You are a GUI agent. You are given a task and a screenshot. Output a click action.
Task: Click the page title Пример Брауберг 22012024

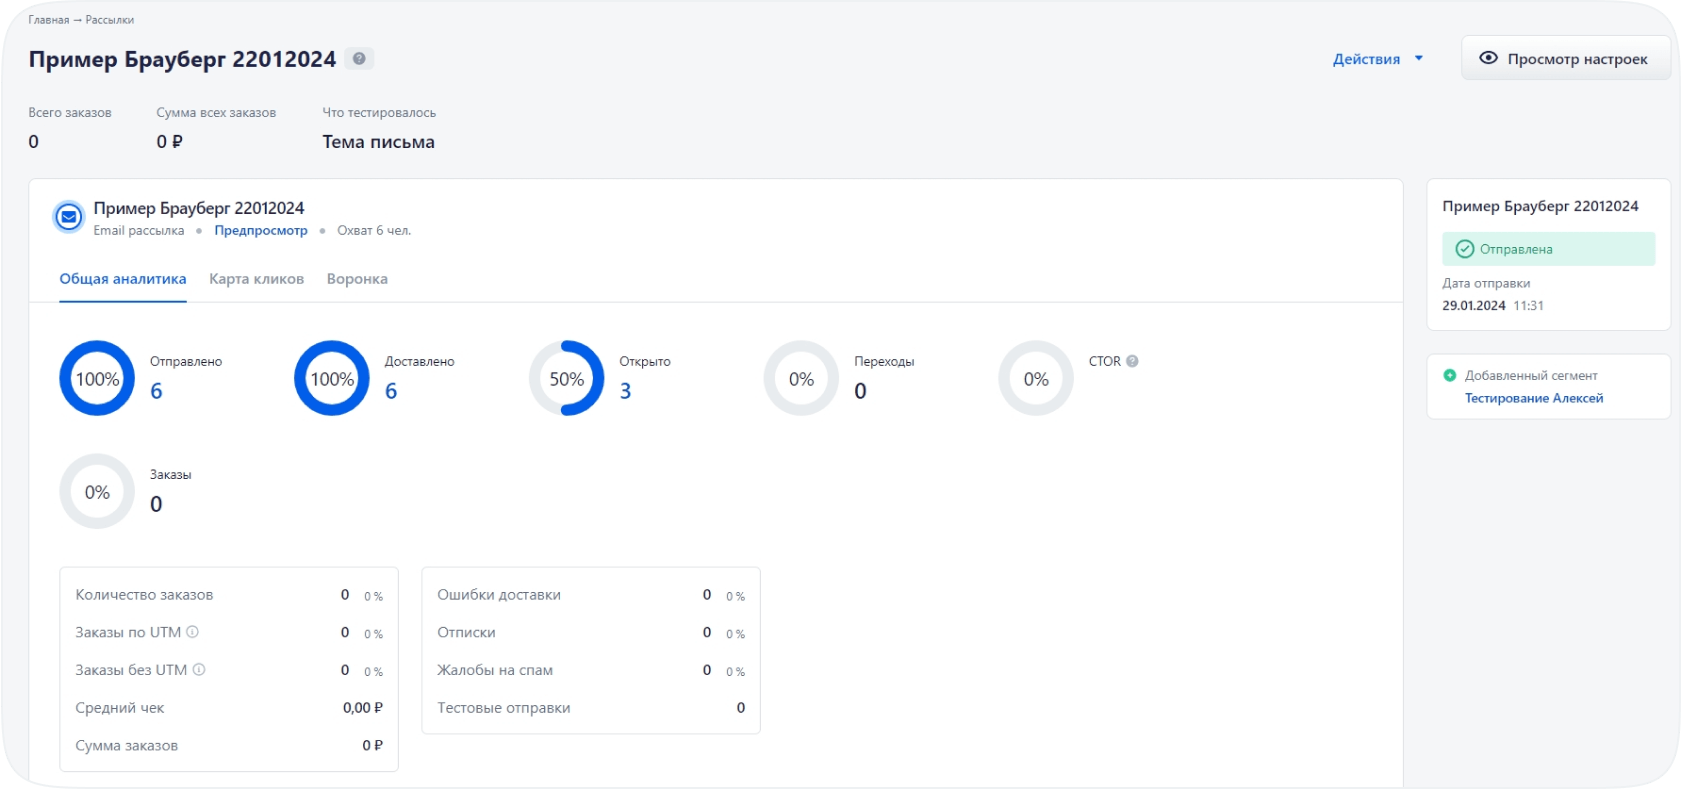[182, 59]
